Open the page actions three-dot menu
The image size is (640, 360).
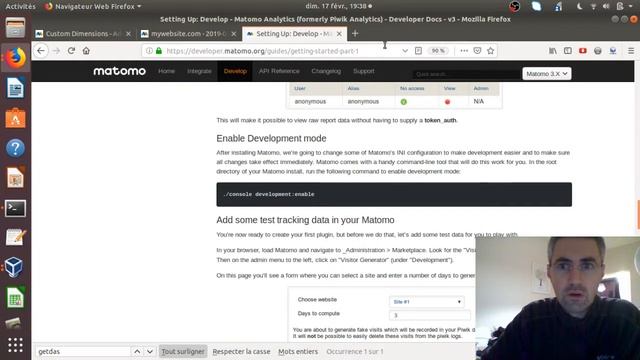tap(464, 51)
